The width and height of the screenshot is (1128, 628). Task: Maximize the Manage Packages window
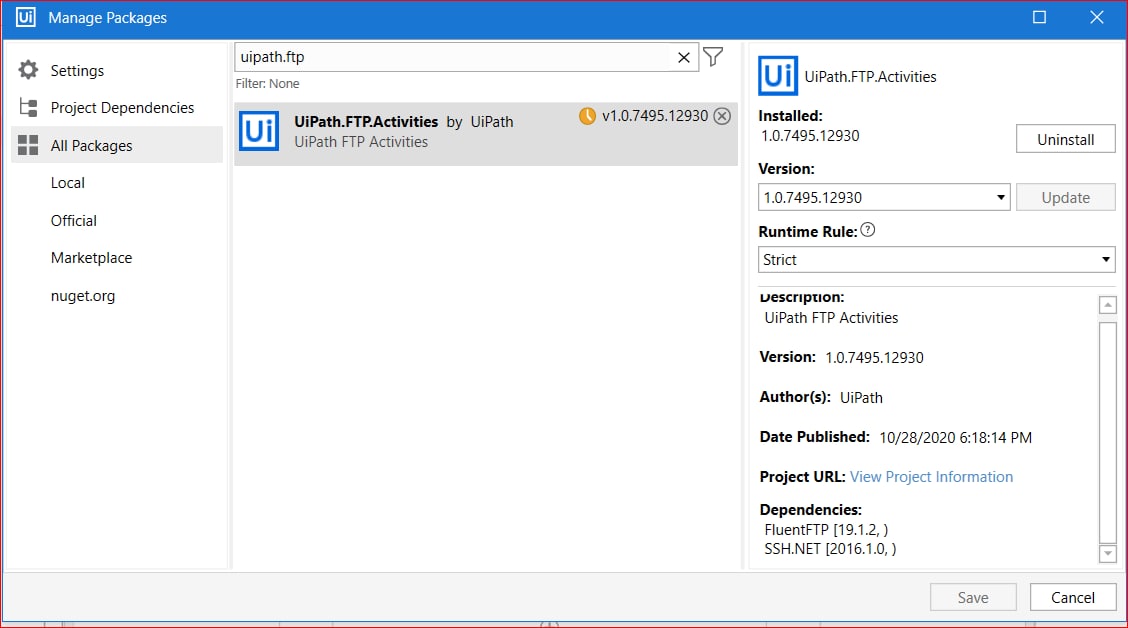(x=1040, y=17)
